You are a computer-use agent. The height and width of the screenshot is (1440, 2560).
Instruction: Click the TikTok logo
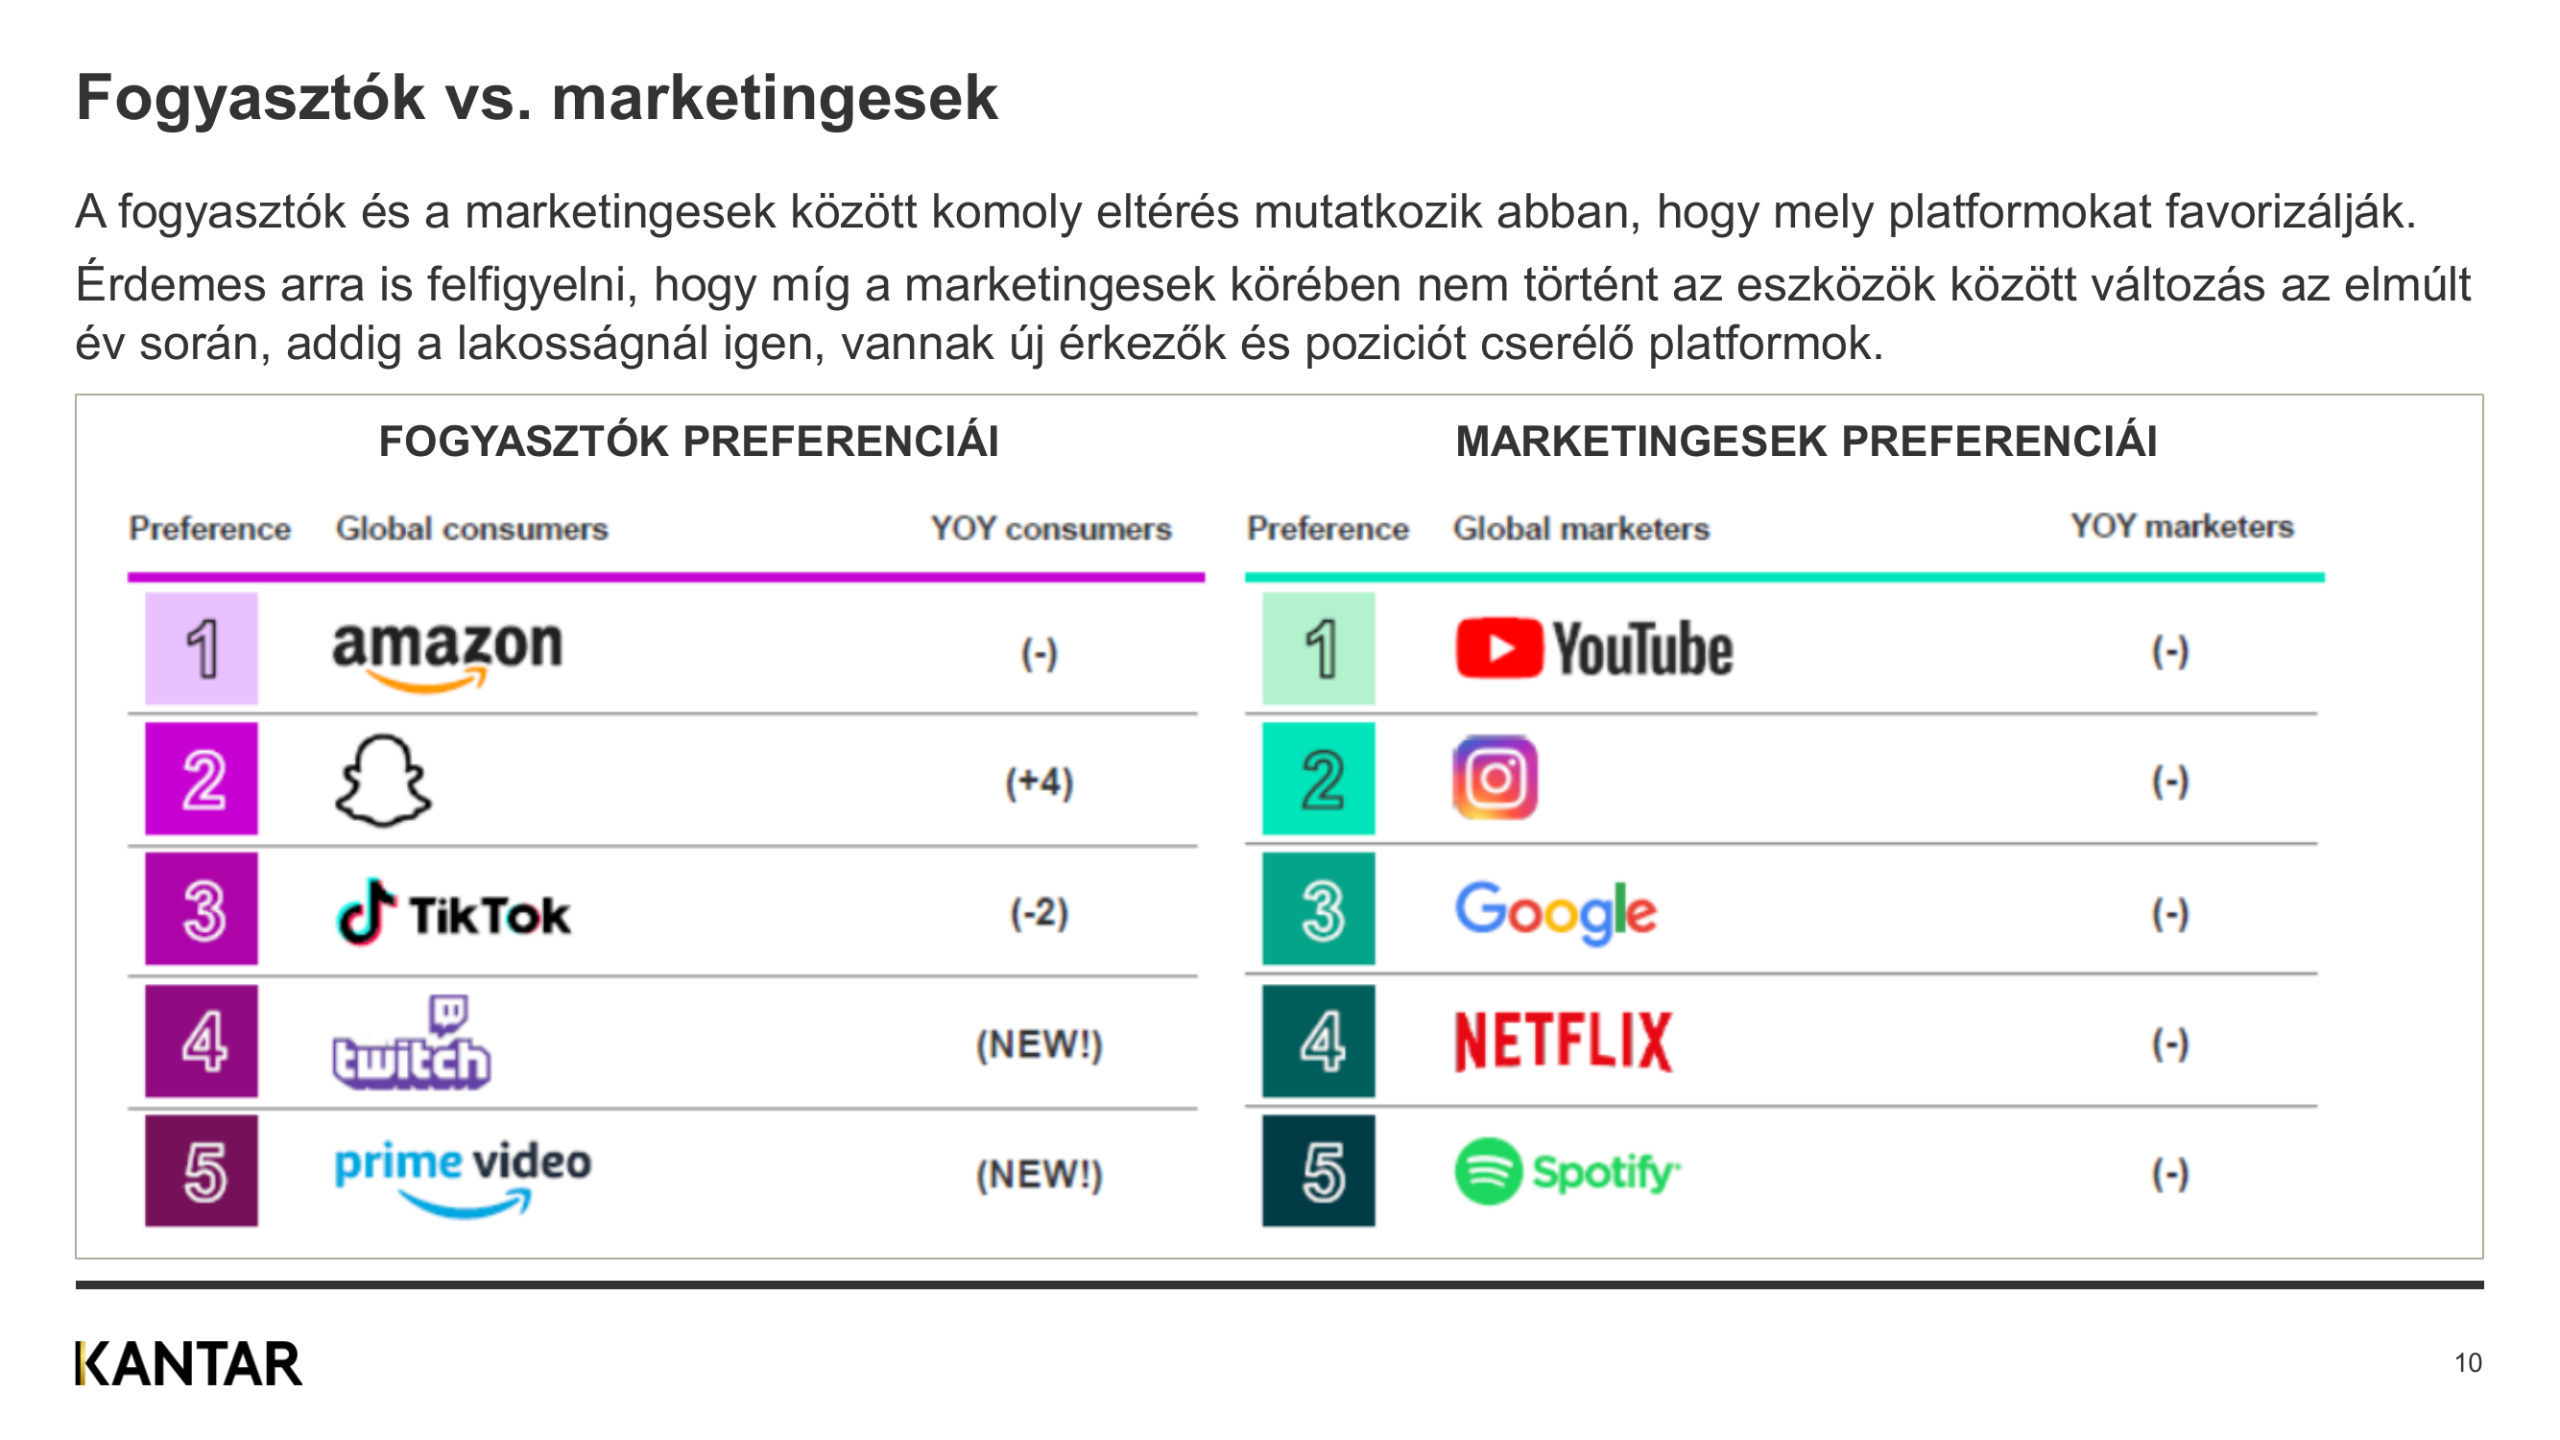click(x=454, y=913)
